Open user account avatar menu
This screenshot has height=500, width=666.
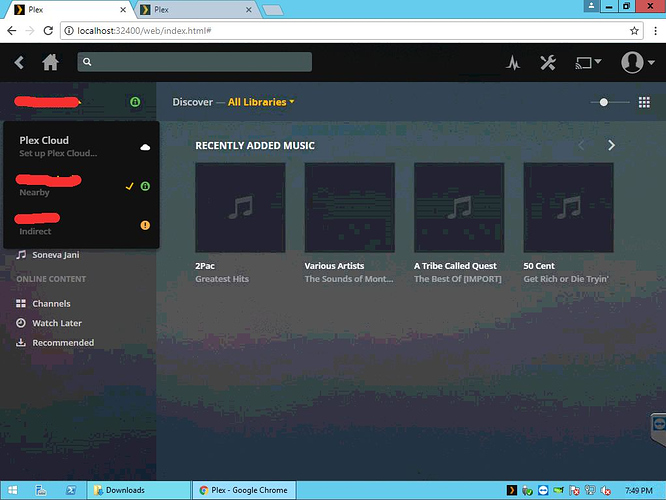tap(637, 62)
